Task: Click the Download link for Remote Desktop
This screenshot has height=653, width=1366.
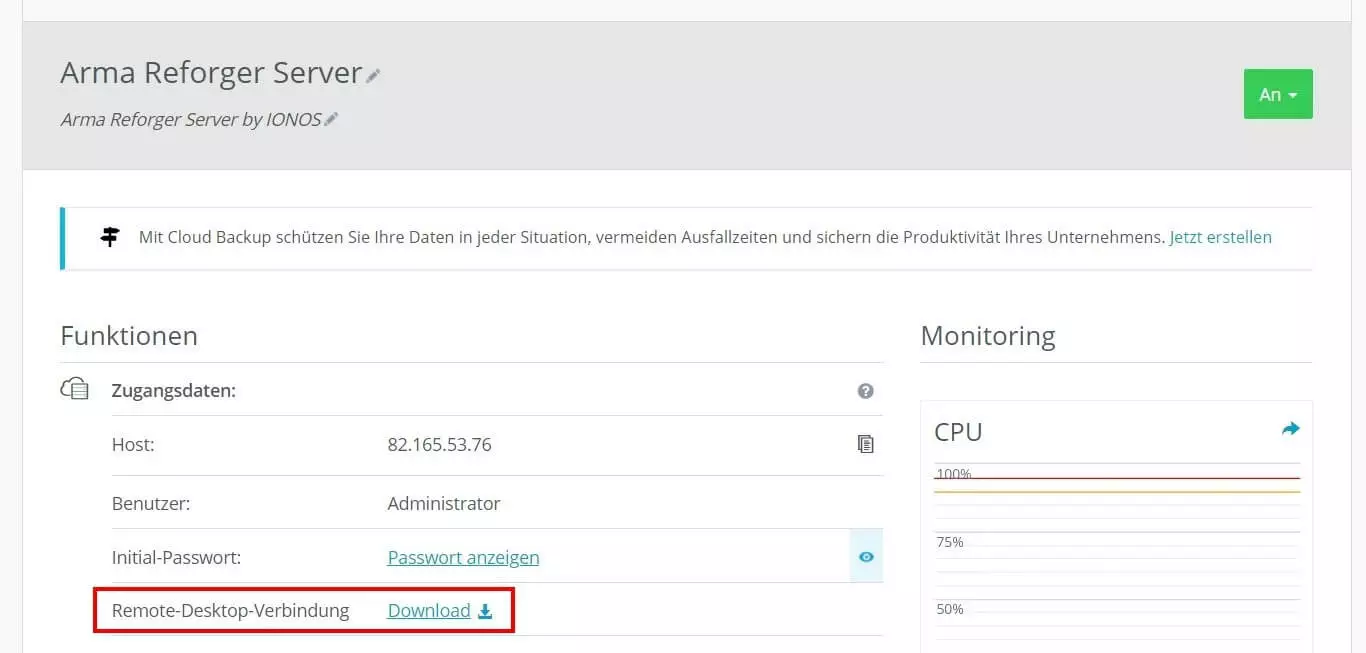Action: [428, 610]
